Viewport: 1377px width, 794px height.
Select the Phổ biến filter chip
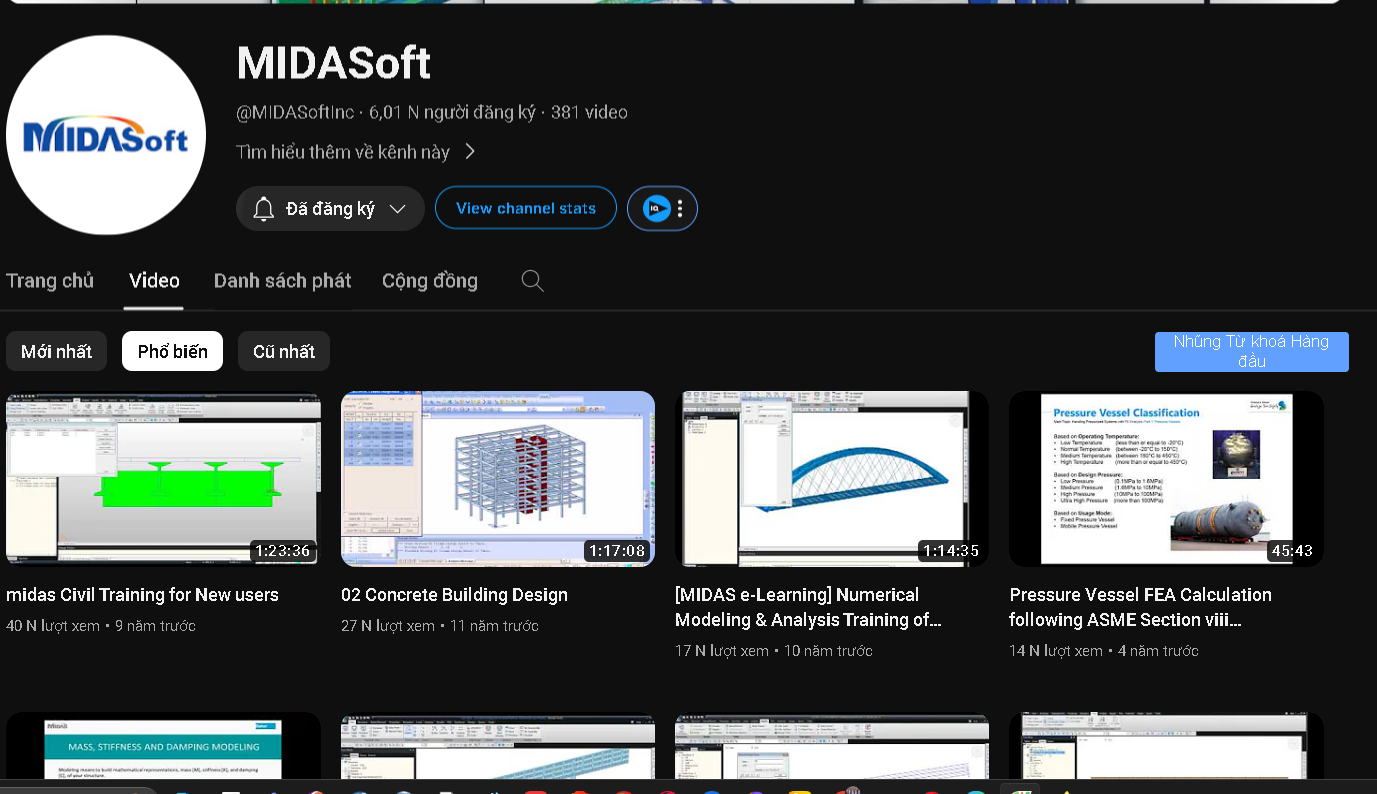coord(173,351)
